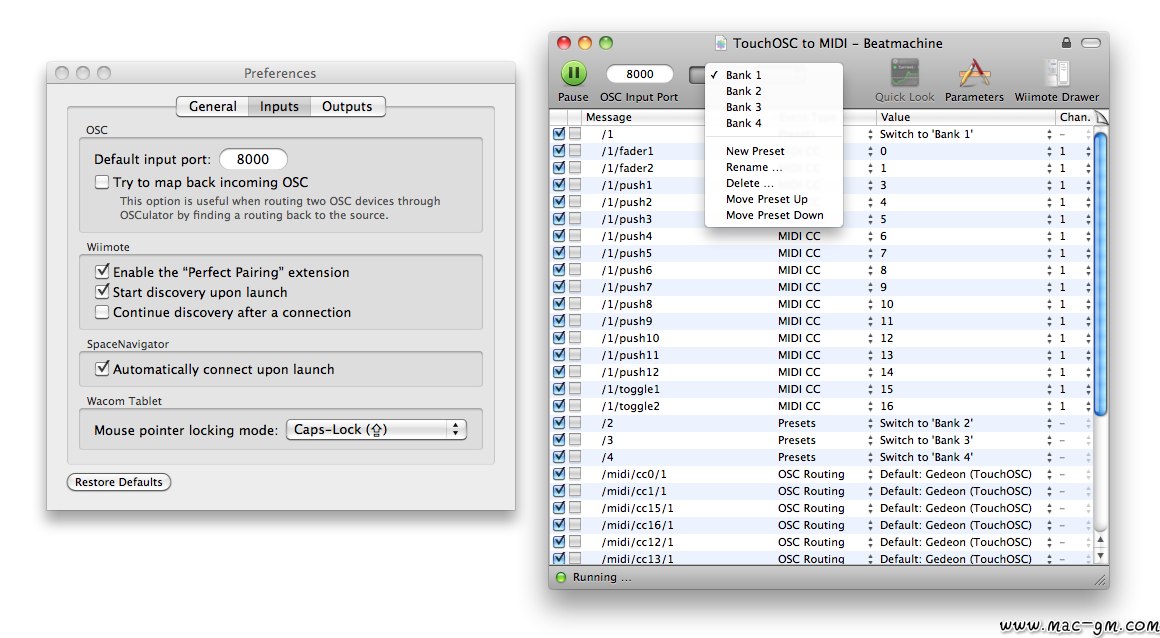Uncheck the /1/fader1 message checkbox
The image size is (1160, 638).
(x=559, y=150)
